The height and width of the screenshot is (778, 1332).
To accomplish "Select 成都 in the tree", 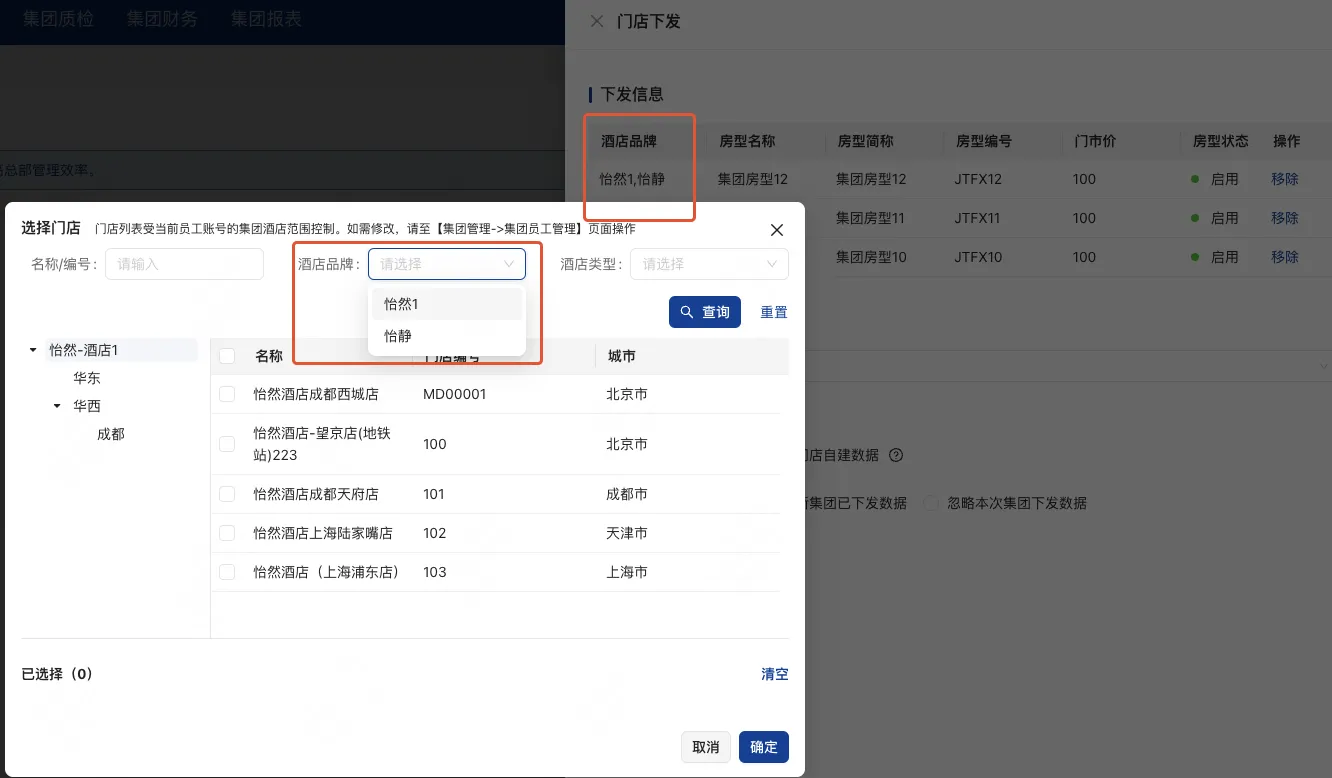I will [111, 434].
